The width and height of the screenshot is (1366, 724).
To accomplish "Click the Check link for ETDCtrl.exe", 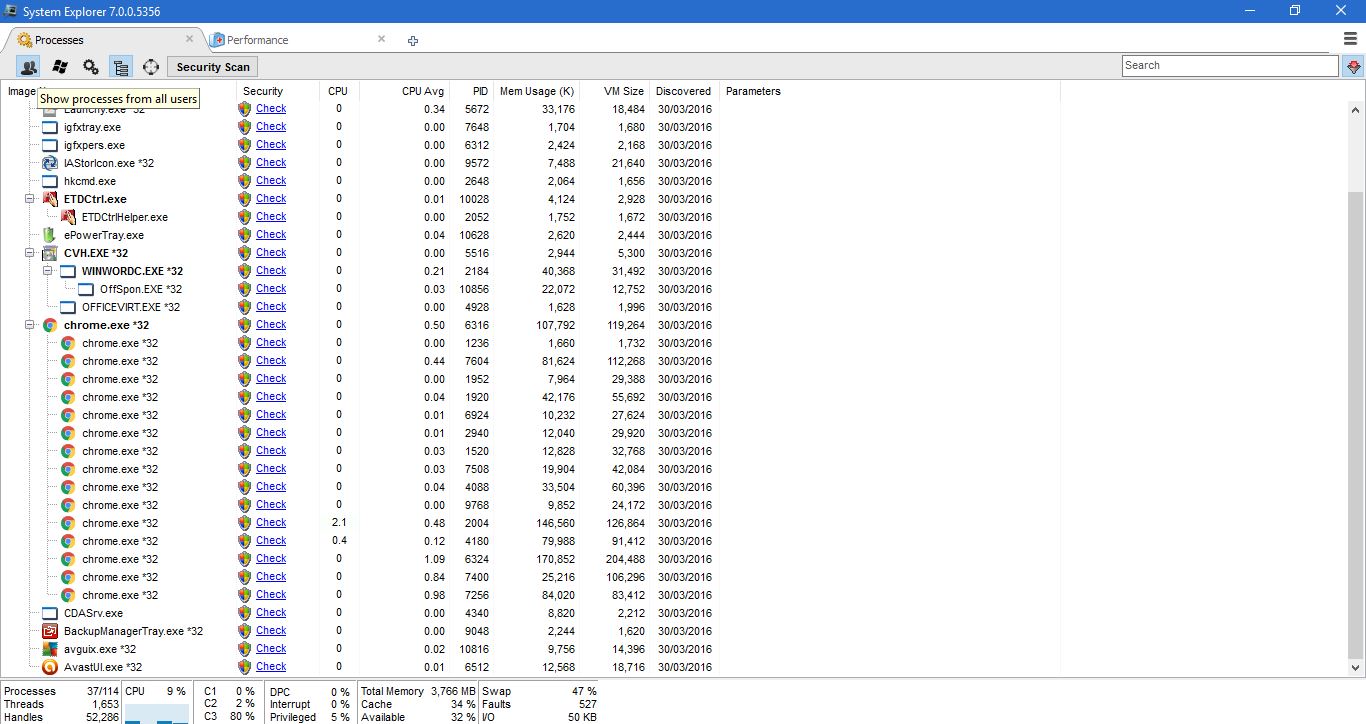I will (271, 198).
